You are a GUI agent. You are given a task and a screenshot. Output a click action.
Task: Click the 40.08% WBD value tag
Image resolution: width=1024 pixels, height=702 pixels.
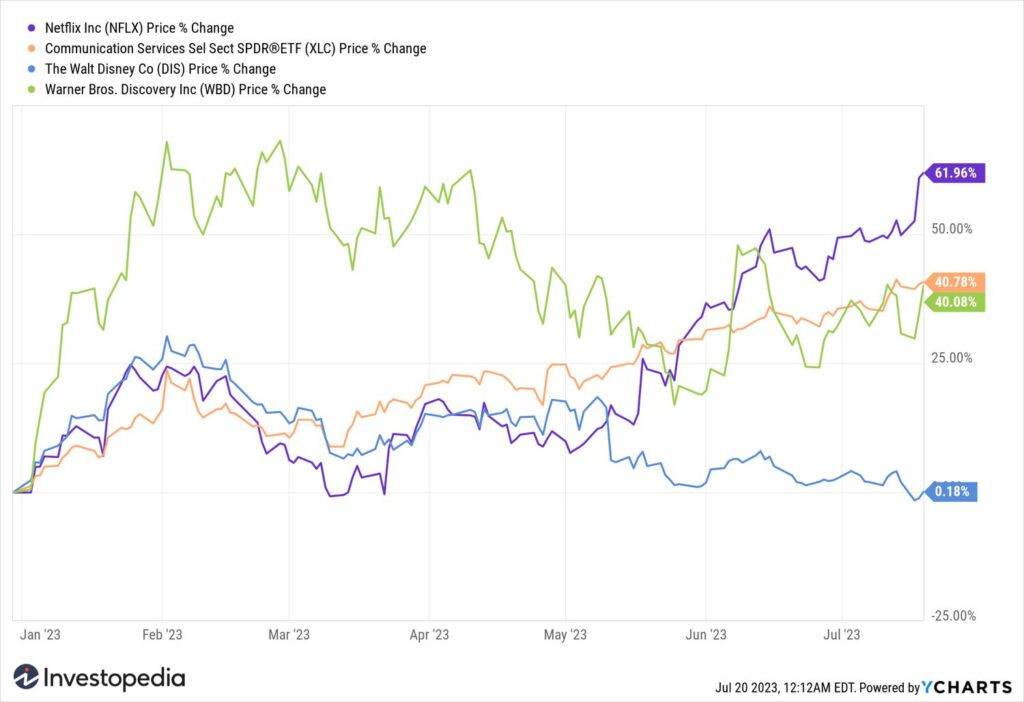point(954,302)
